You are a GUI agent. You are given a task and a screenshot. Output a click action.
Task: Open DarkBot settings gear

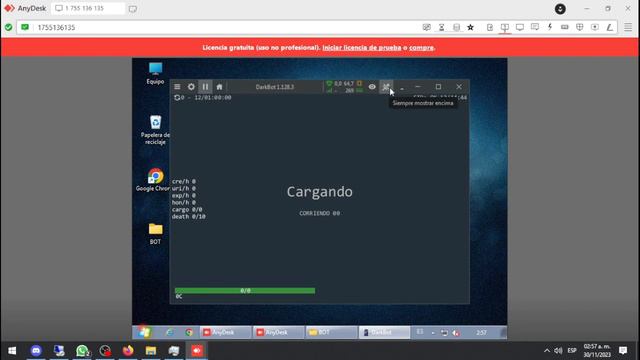coord(191,87)
